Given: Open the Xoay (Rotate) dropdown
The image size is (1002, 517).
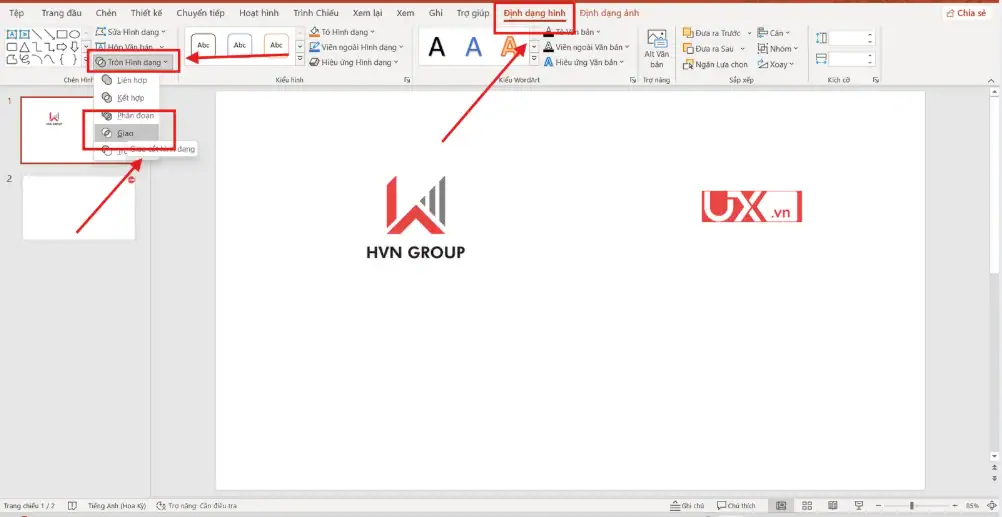Looking at the screenshot, I should point(775,64).
